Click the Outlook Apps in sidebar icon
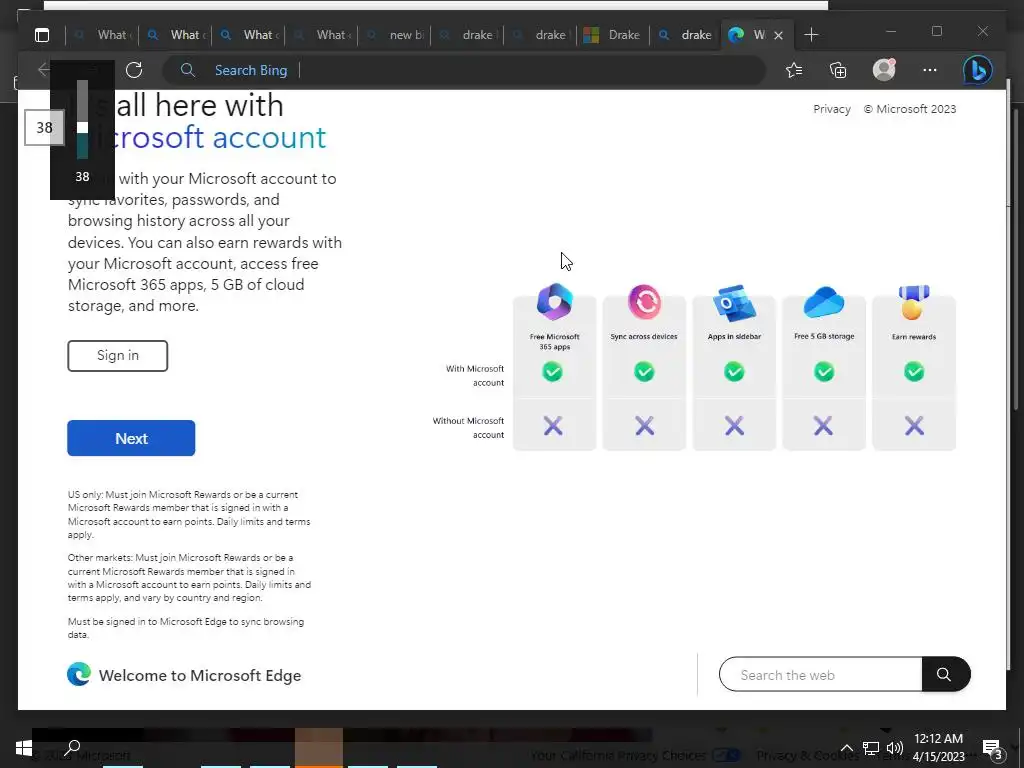Screen dimensions: 1024x768 (734, 303)
